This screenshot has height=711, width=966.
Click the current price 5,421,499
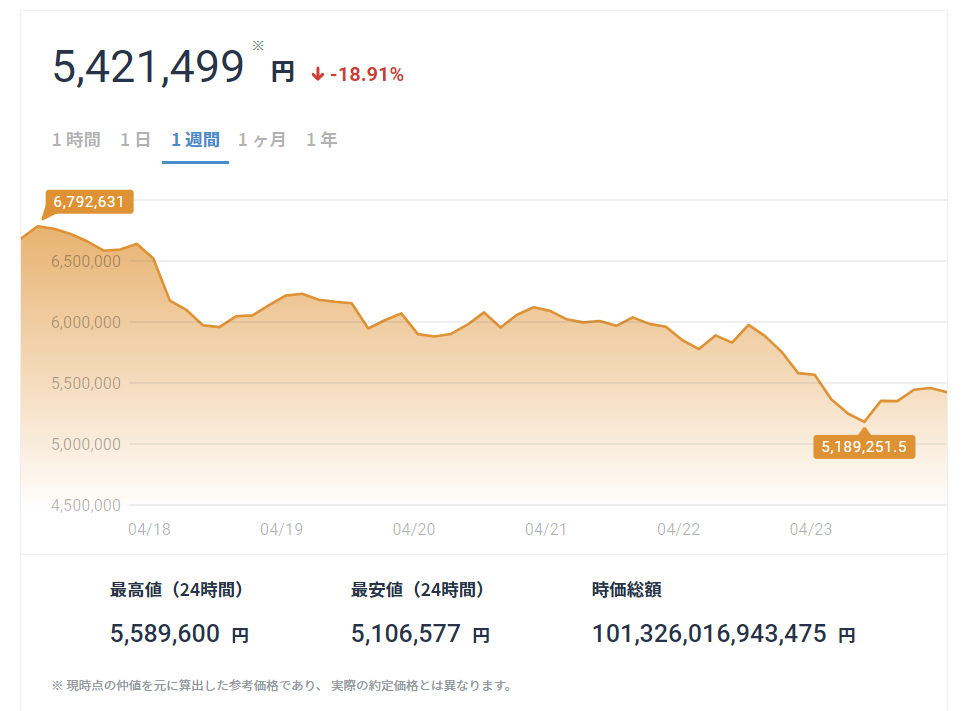coord(148,67)
